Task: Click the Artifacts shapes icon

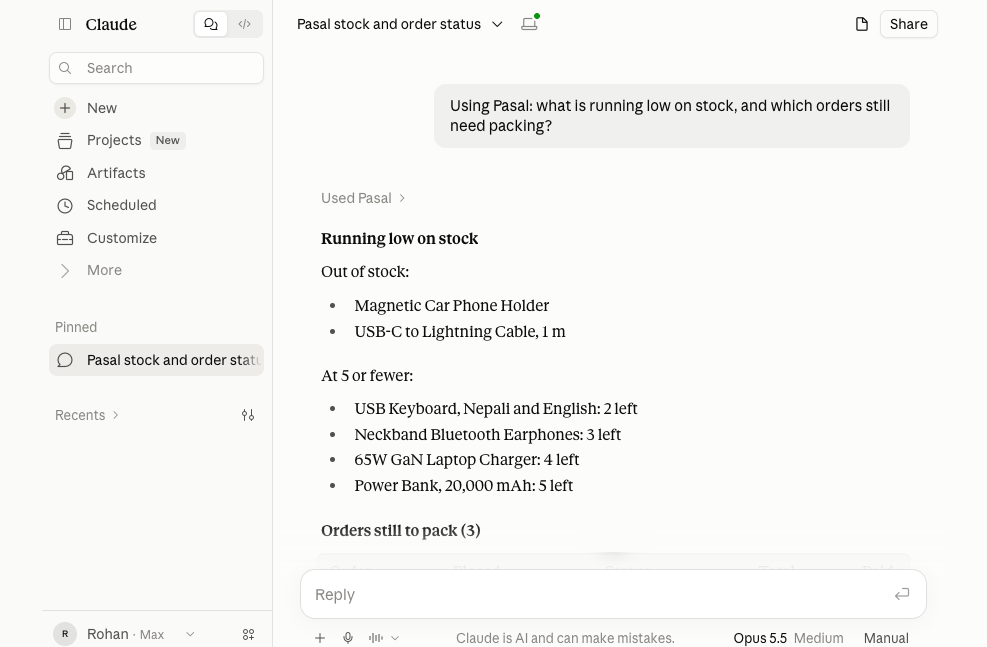Action: pyautogui.click(x=65, y=173)
